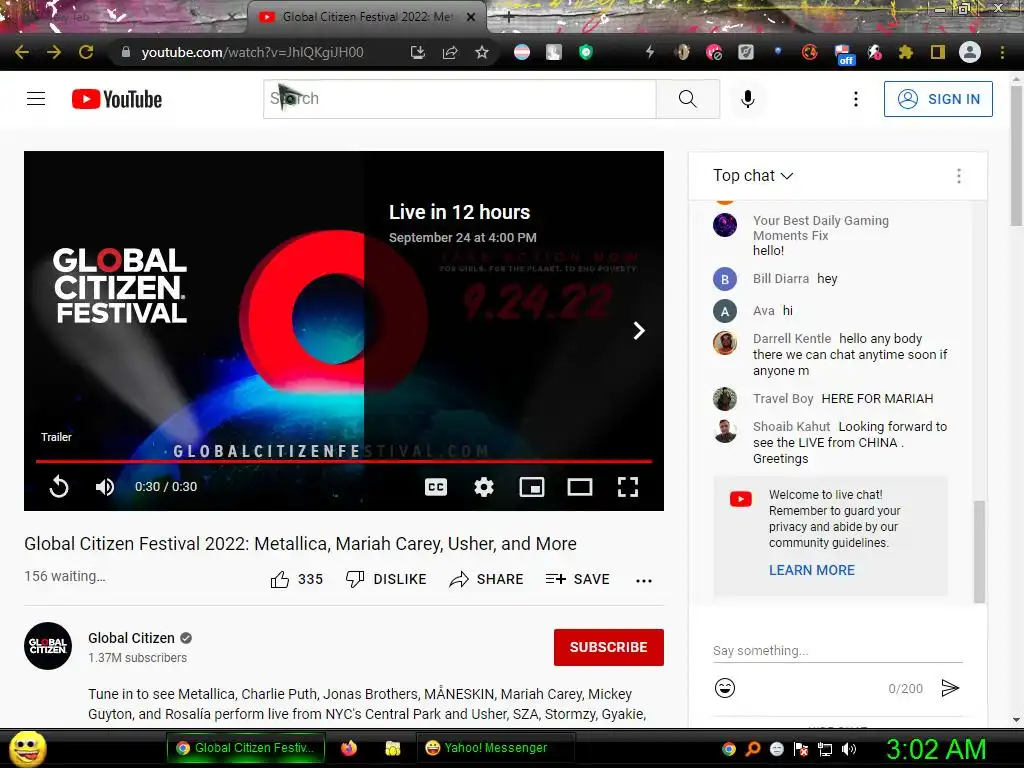Mute the video volume
This screenshot has height=768, width=1024.
104,487
